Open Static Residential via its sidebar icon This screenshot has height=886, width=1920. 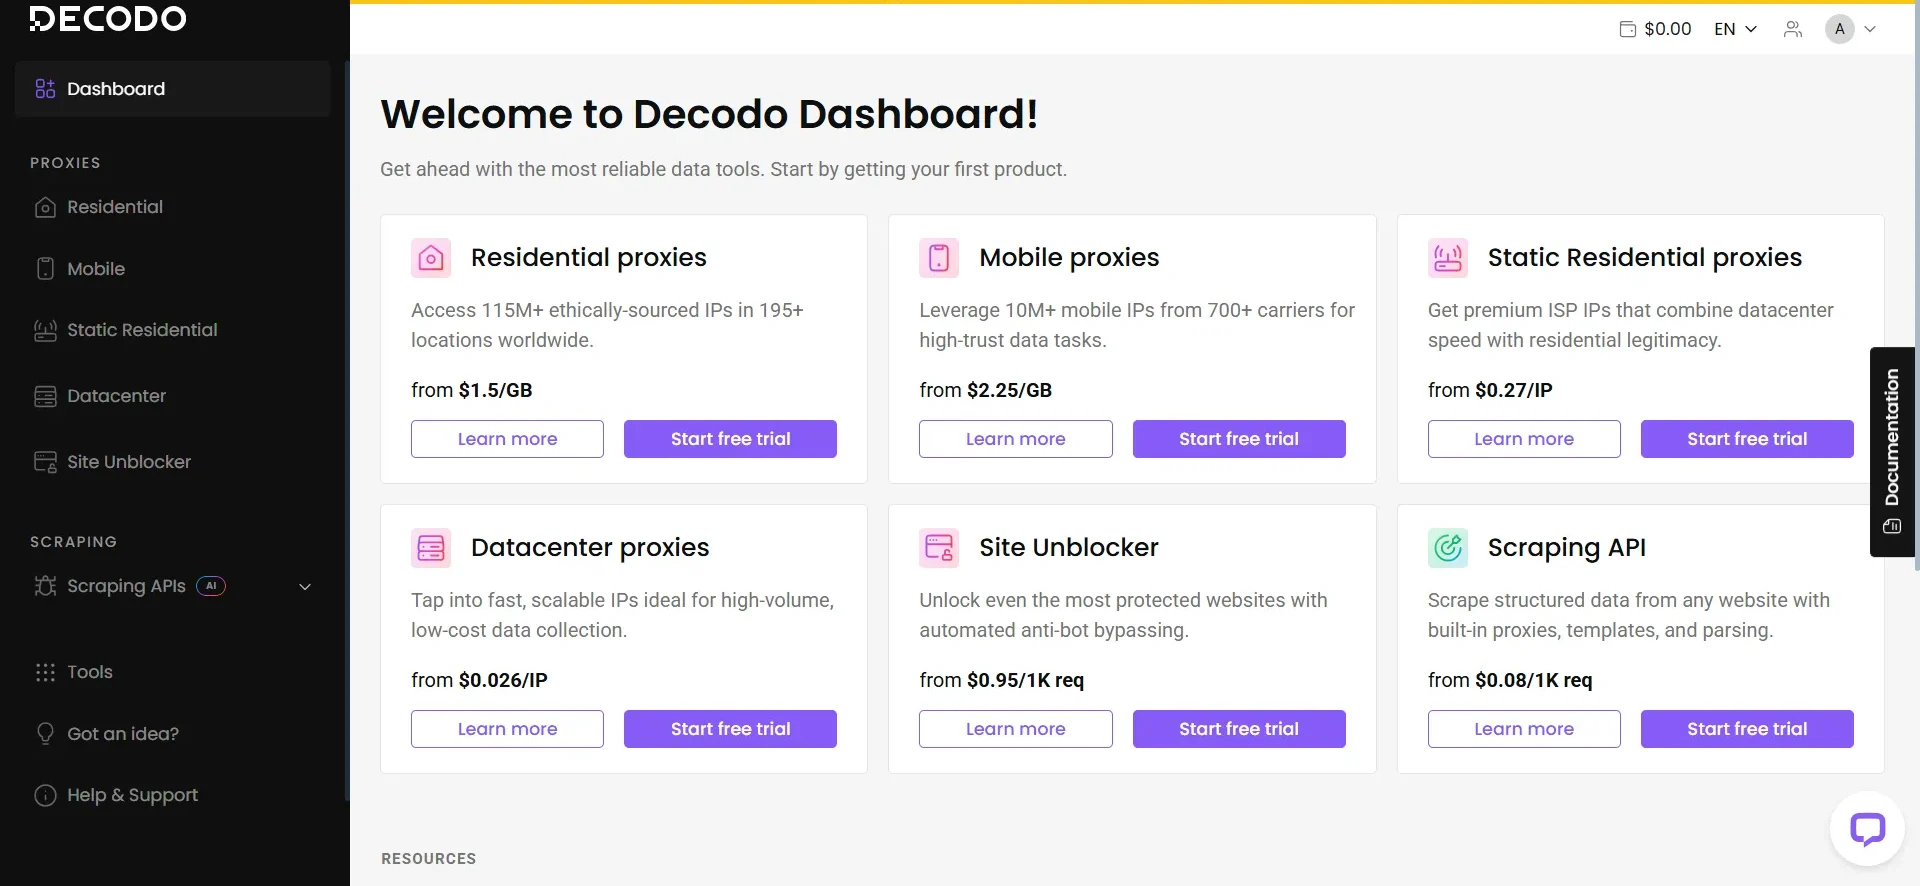coord(46,329)
